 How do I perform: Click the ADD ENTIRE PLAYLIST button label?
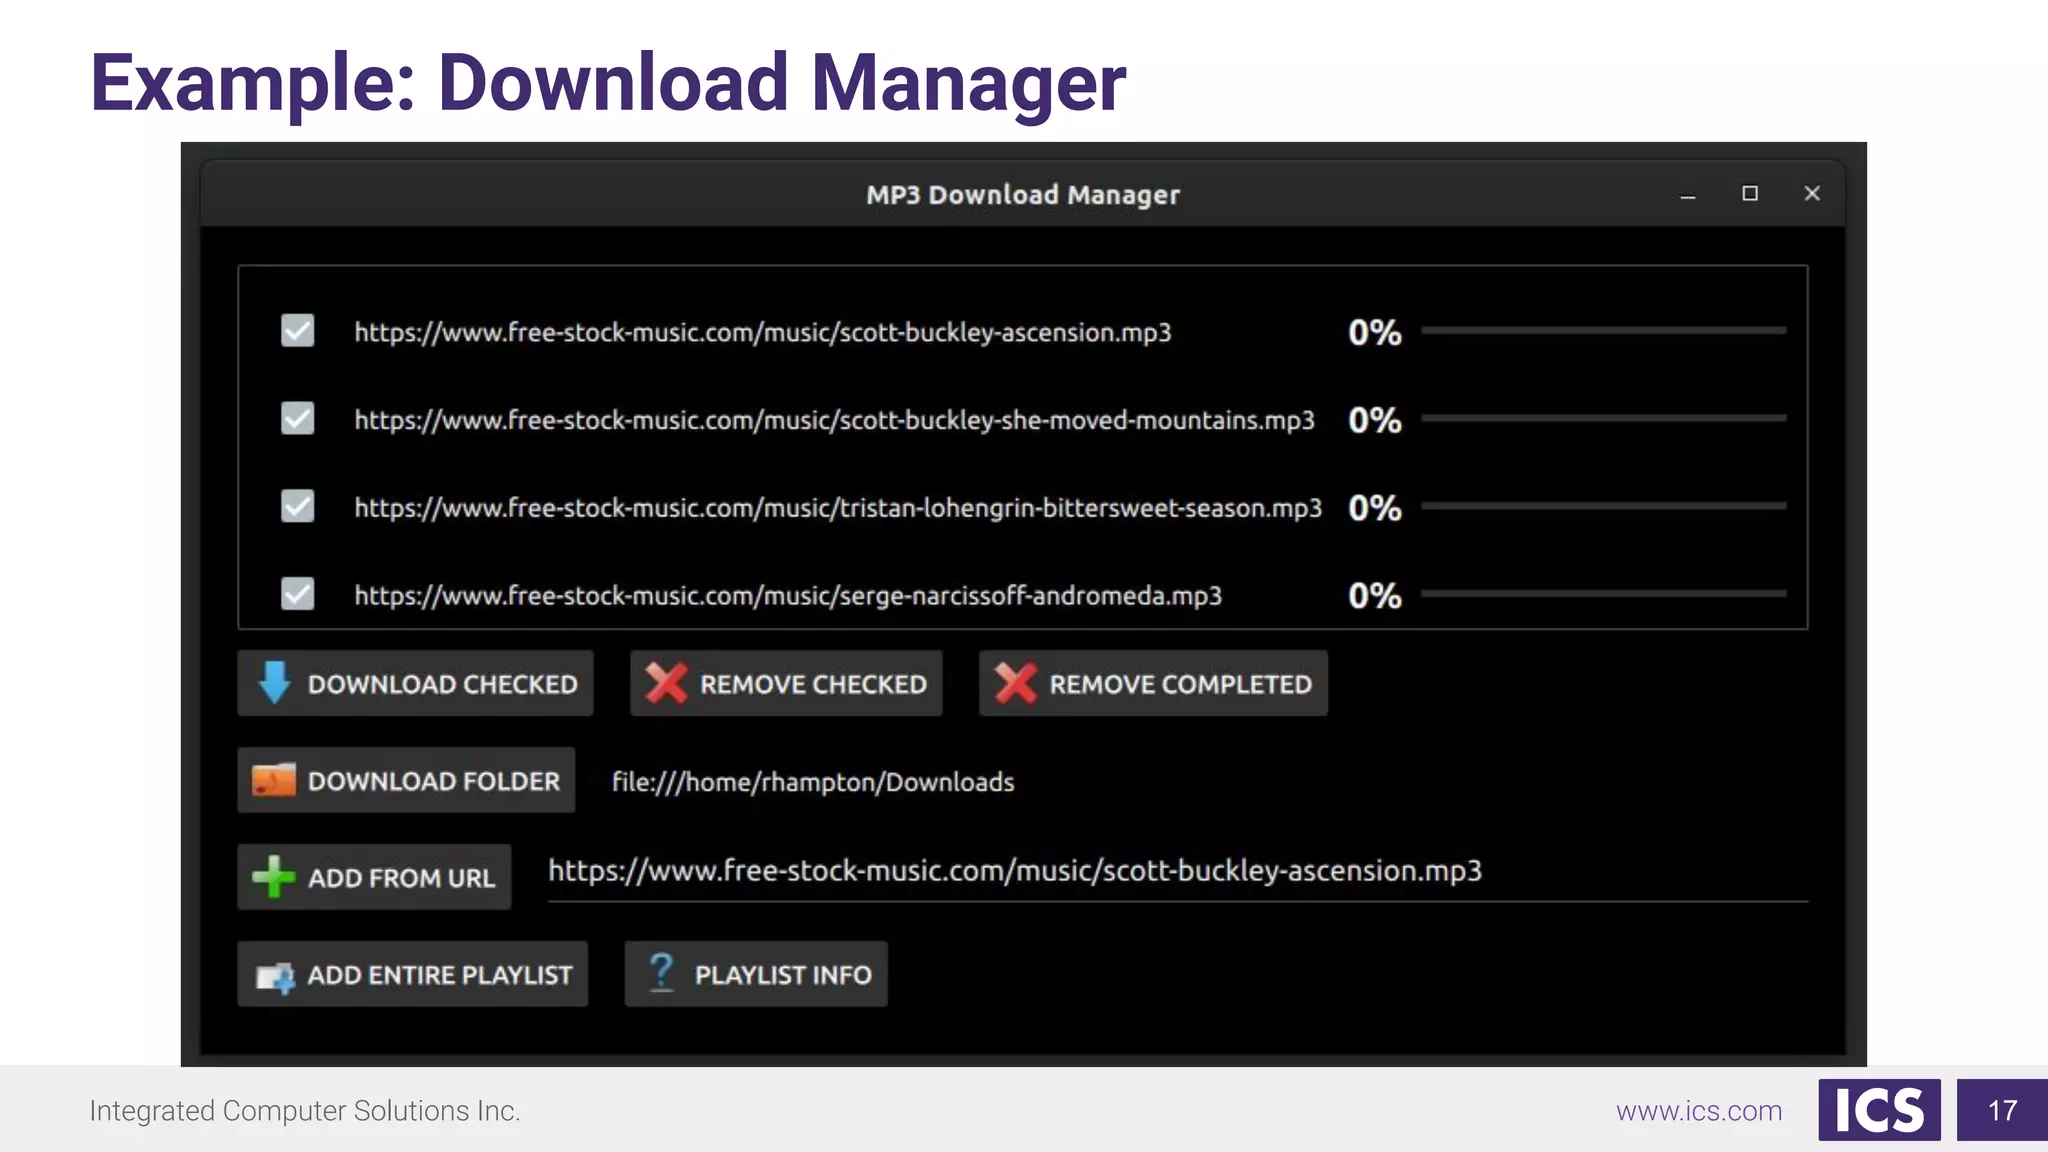[440, 975]
